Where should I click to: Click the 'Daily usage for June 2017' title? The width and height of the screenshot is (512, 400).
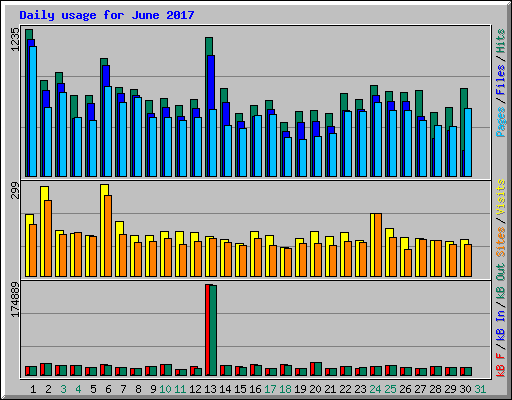[x=107, y=15]
